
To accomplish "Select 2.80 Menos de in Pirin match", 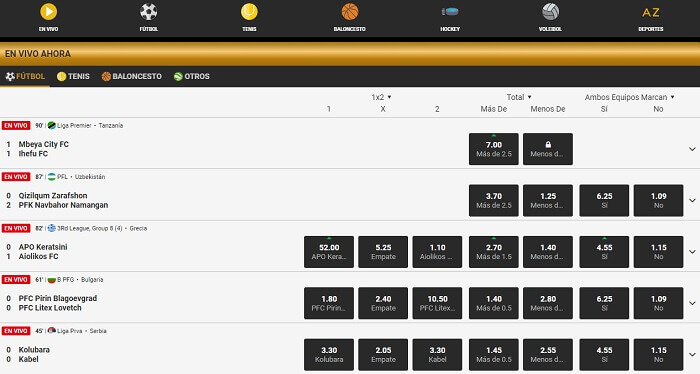I will point(548,303).
